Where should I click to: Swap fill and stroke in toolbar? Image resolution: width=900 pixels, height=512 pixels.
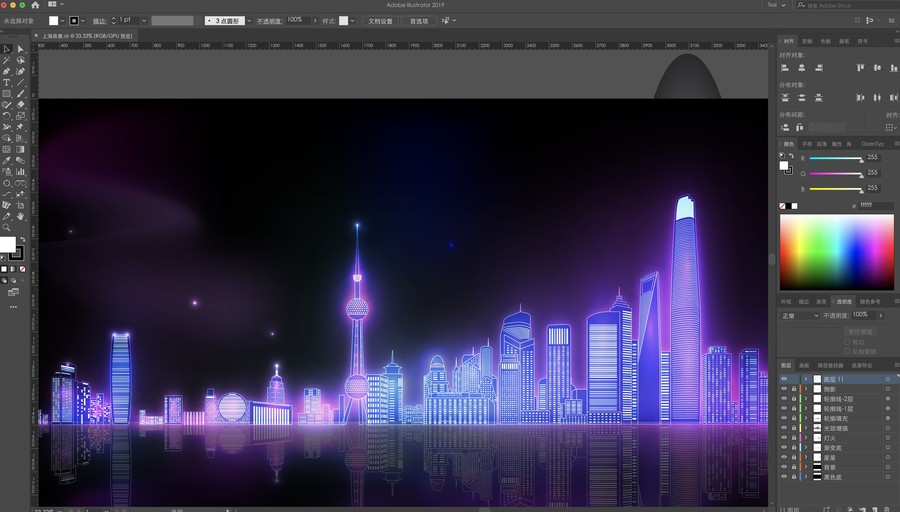[23, 239]
